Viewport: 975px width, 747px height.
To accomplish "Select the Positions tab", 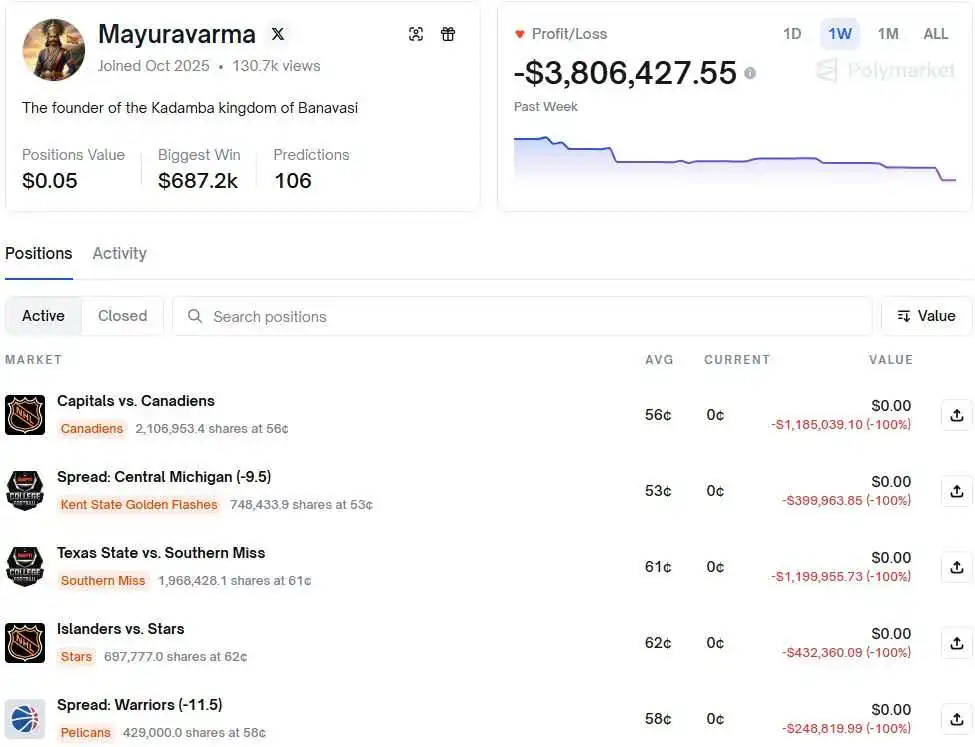I will pyautogui.click(x=38, y=253).
